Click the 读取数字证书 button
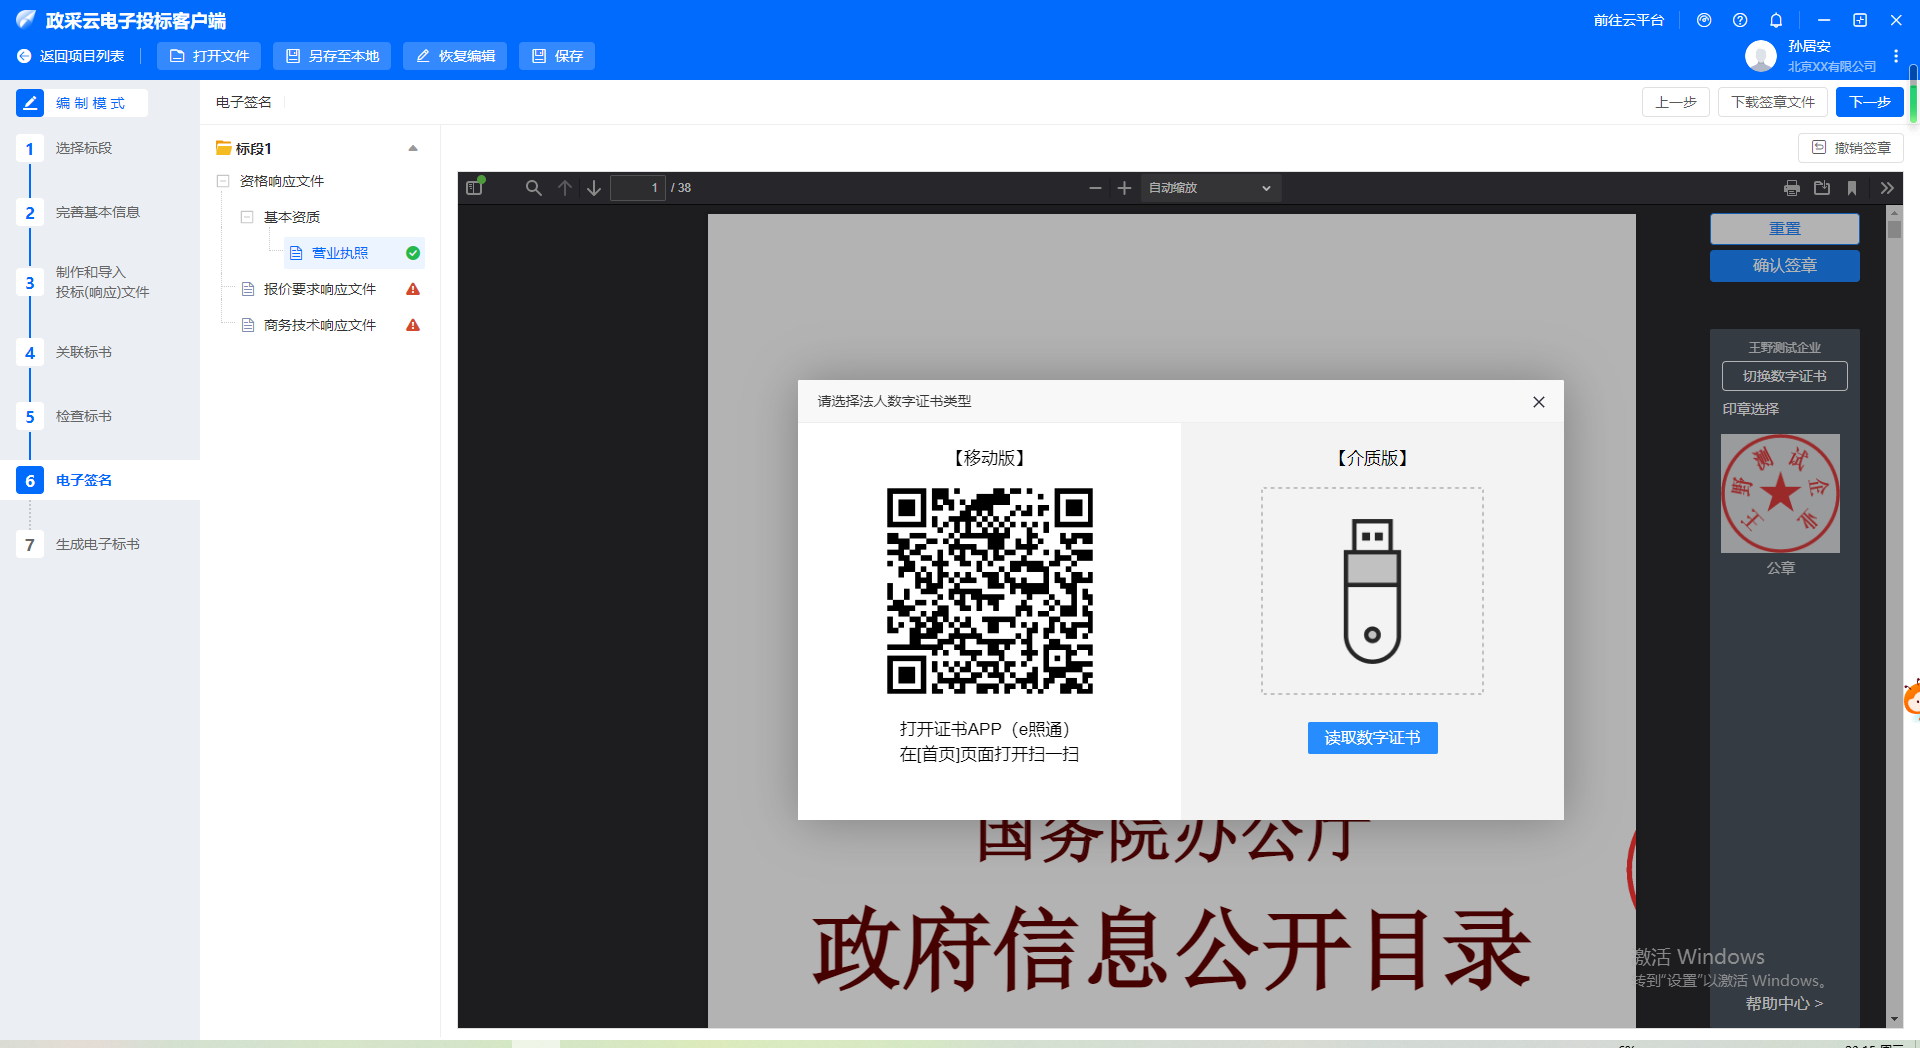The width and height of the screenshot is (1920, 1048). (x=1372, y=738)
